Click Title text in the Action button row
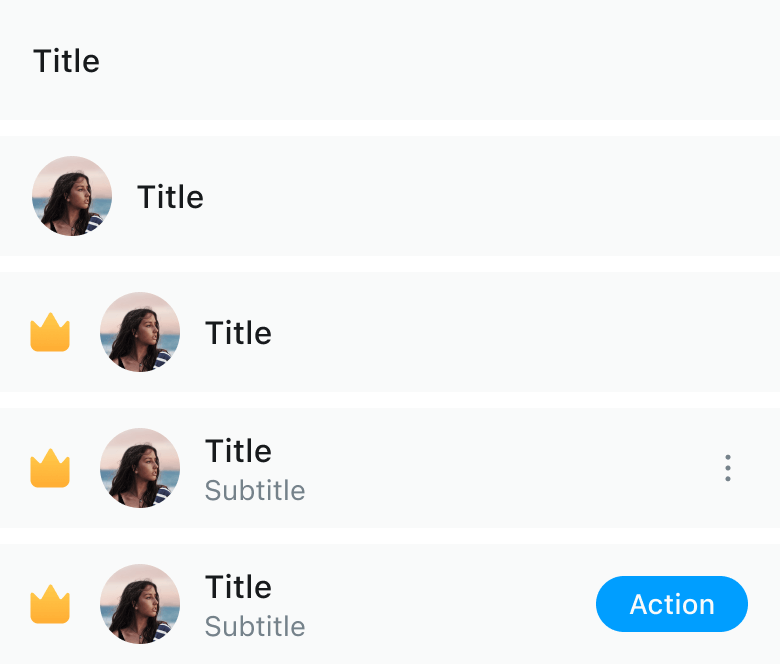 238,587
